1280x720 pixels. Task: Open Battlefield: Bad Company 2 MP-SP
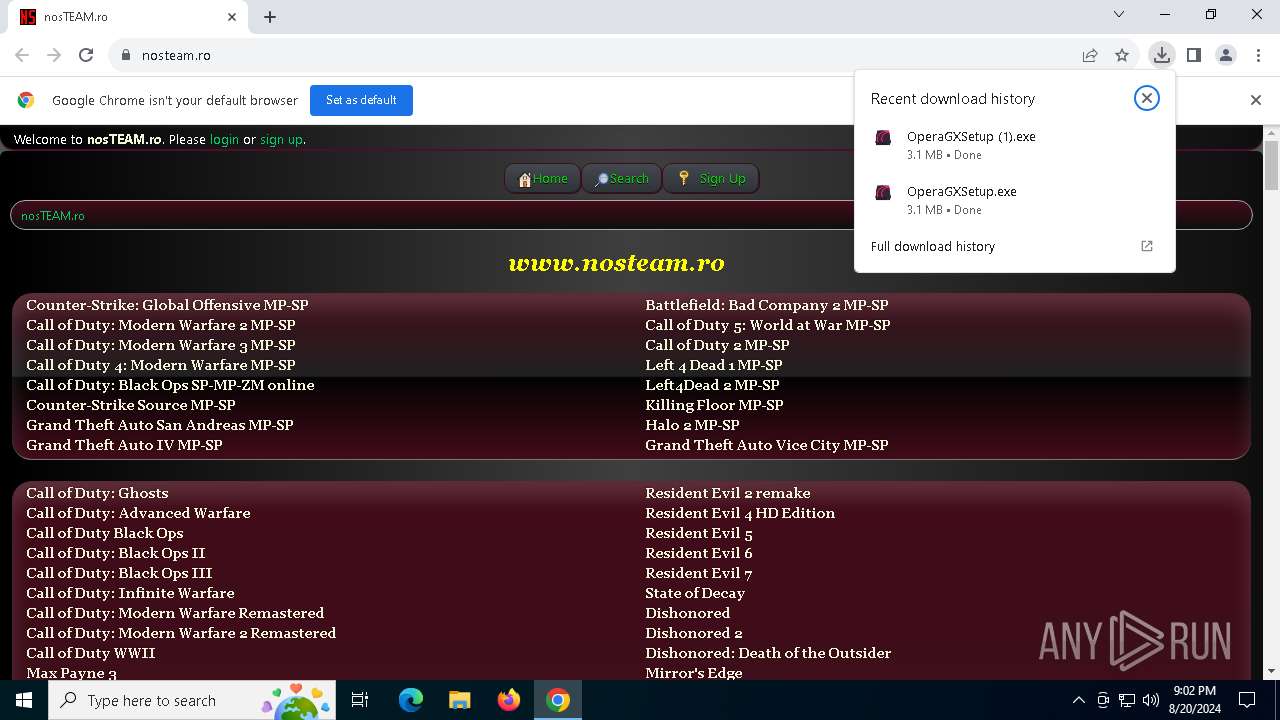click(x=767, y=305)
